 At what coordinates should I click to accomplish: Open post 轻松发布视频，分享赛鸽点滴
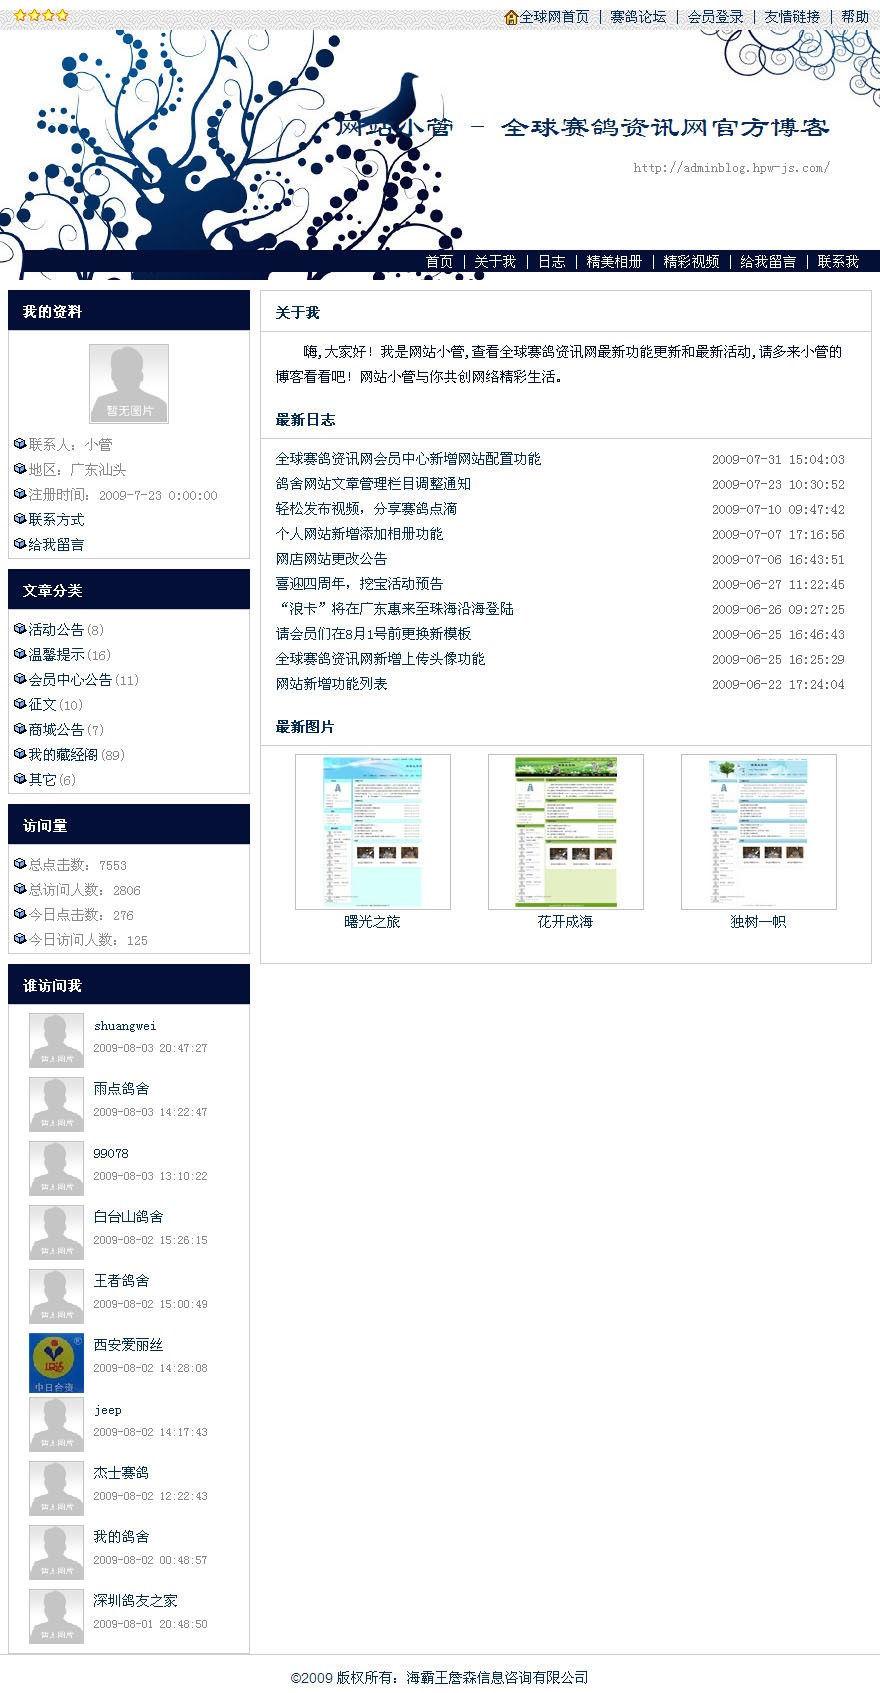(366, 509)
